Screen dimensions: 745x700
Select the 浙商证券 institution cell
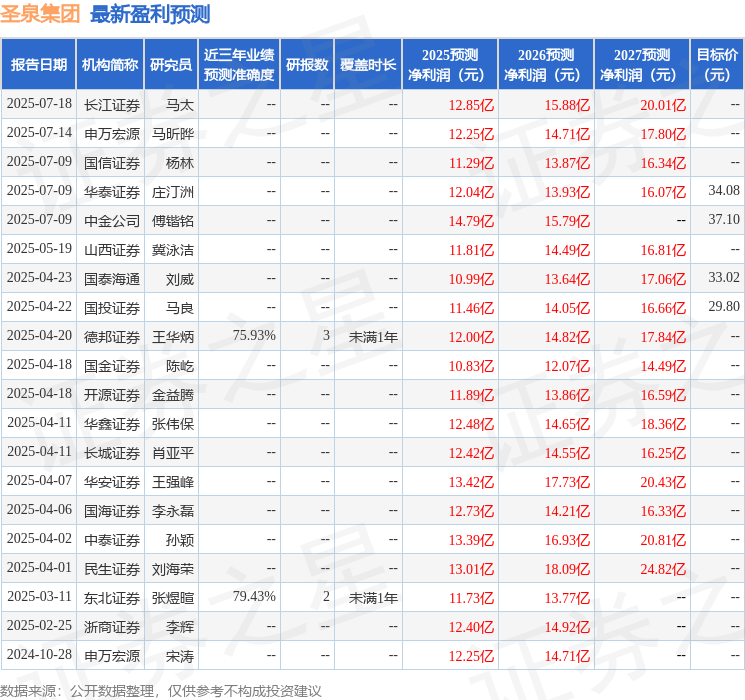tap(112, 627)
